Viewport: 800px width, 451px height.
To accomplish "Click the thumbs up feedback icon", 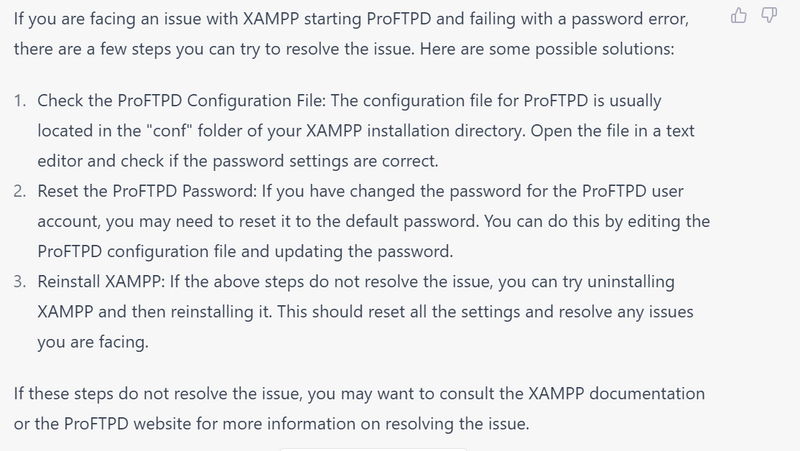I will pos(738,16).
